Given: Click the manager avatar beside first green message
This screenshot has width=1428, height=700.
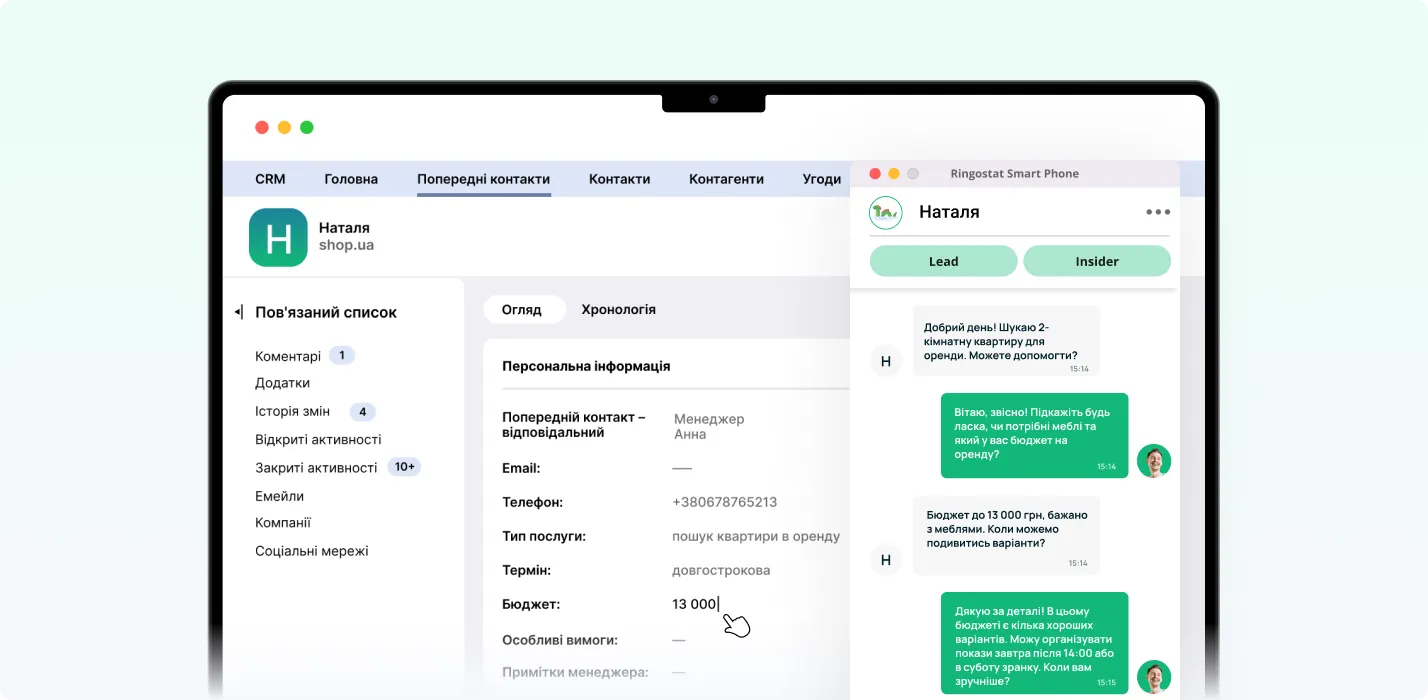Looking at the screenshot, I should 1154,461.
